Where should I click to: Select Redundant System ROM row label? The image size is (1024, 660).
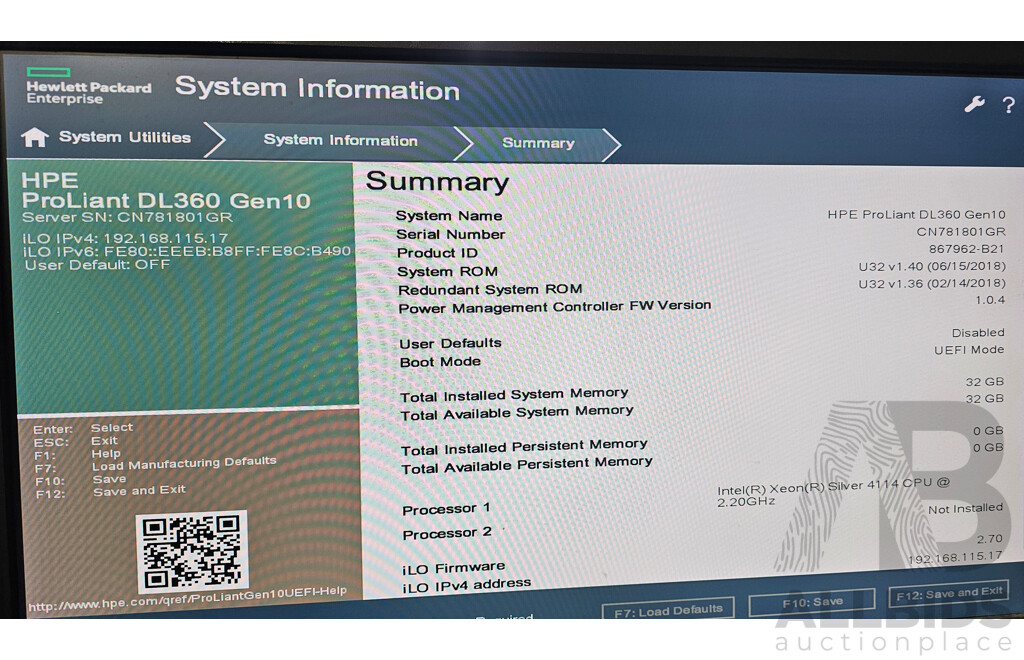click(x=490, y=289)
